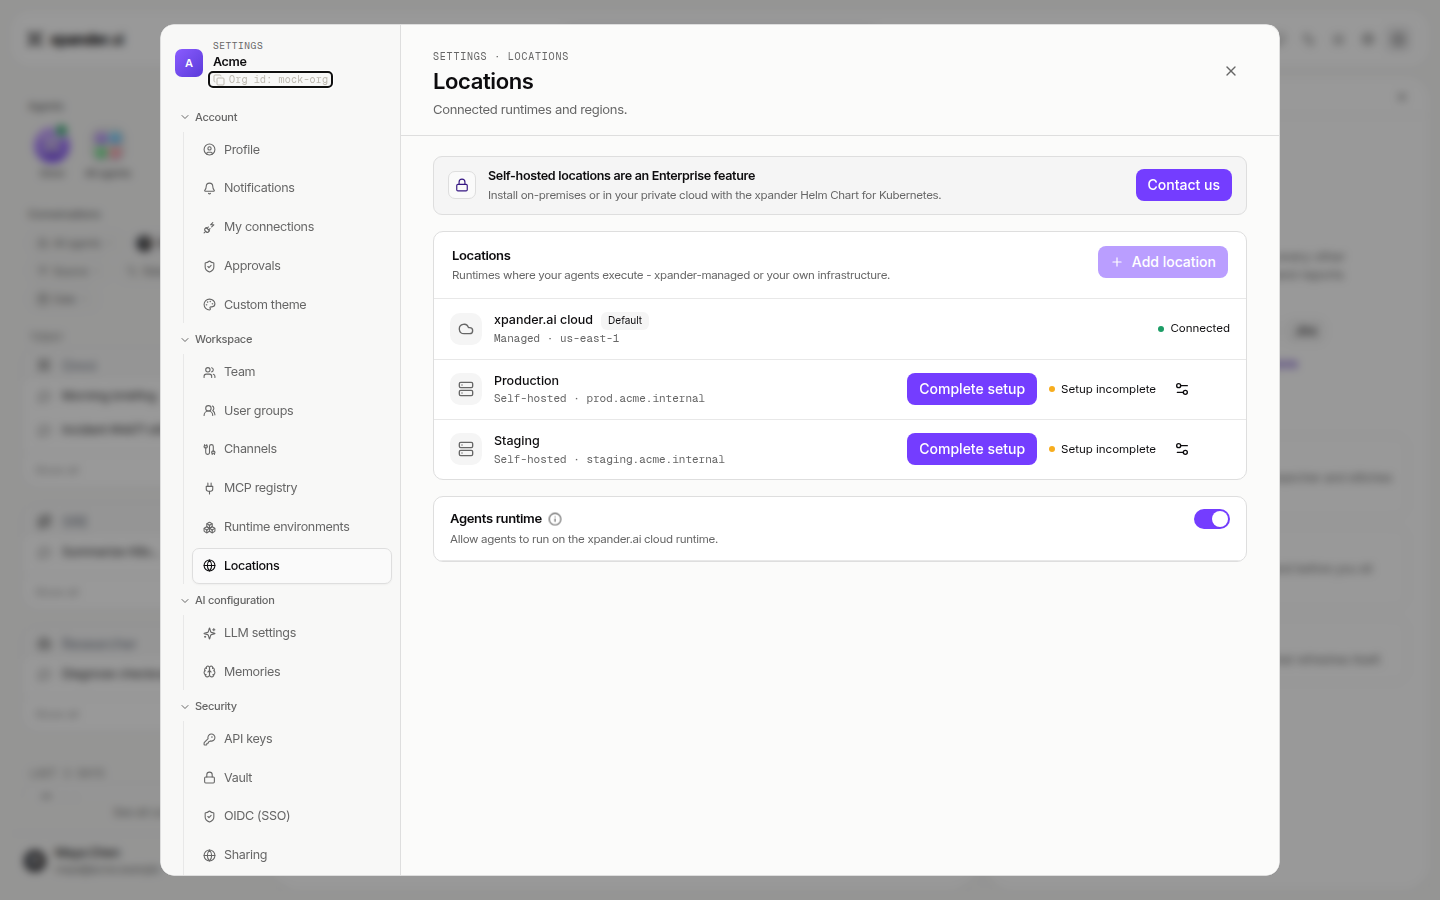The width and height of the screenshot is (1440, 900).
Task: Go to Notifications settings
Action: click(291, 188)
